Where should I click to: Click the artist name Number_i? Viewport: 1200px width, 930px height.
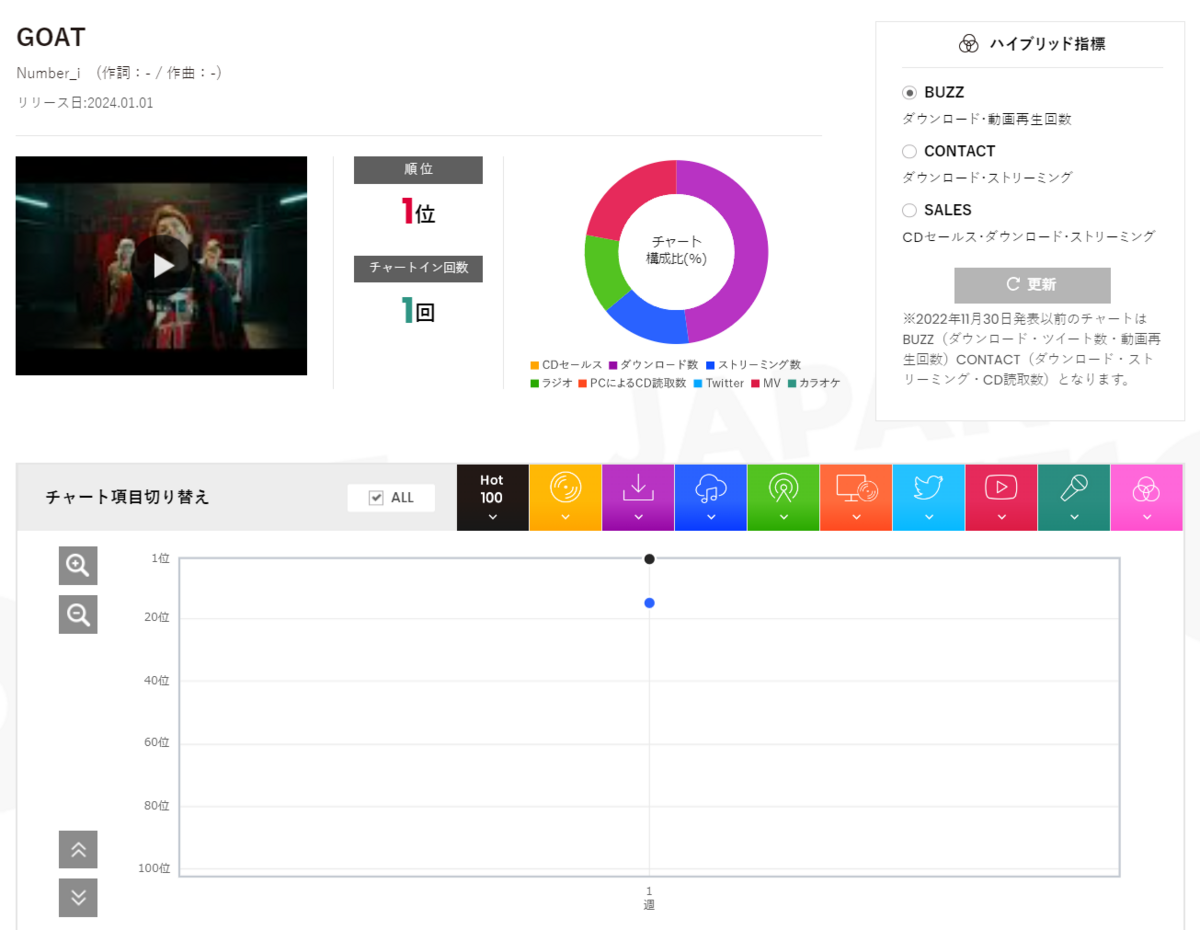pos(48,73)
